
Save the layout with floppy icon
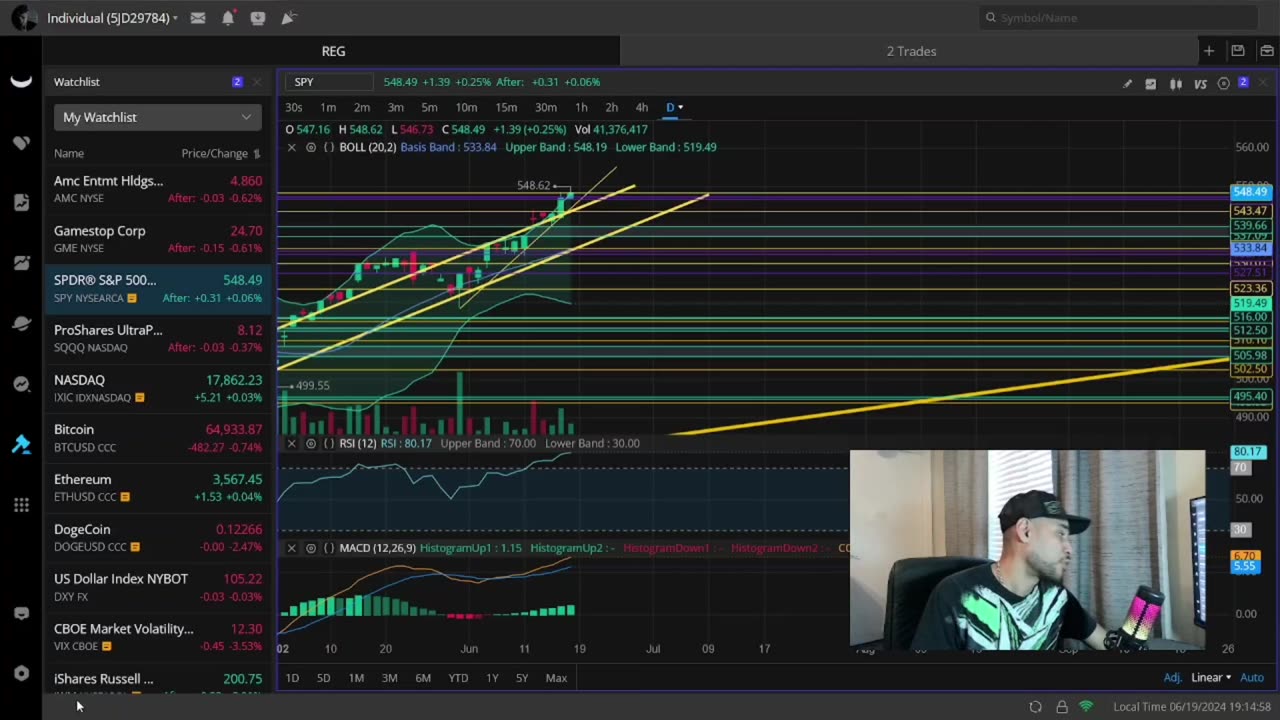click(x=1238, y=51)
